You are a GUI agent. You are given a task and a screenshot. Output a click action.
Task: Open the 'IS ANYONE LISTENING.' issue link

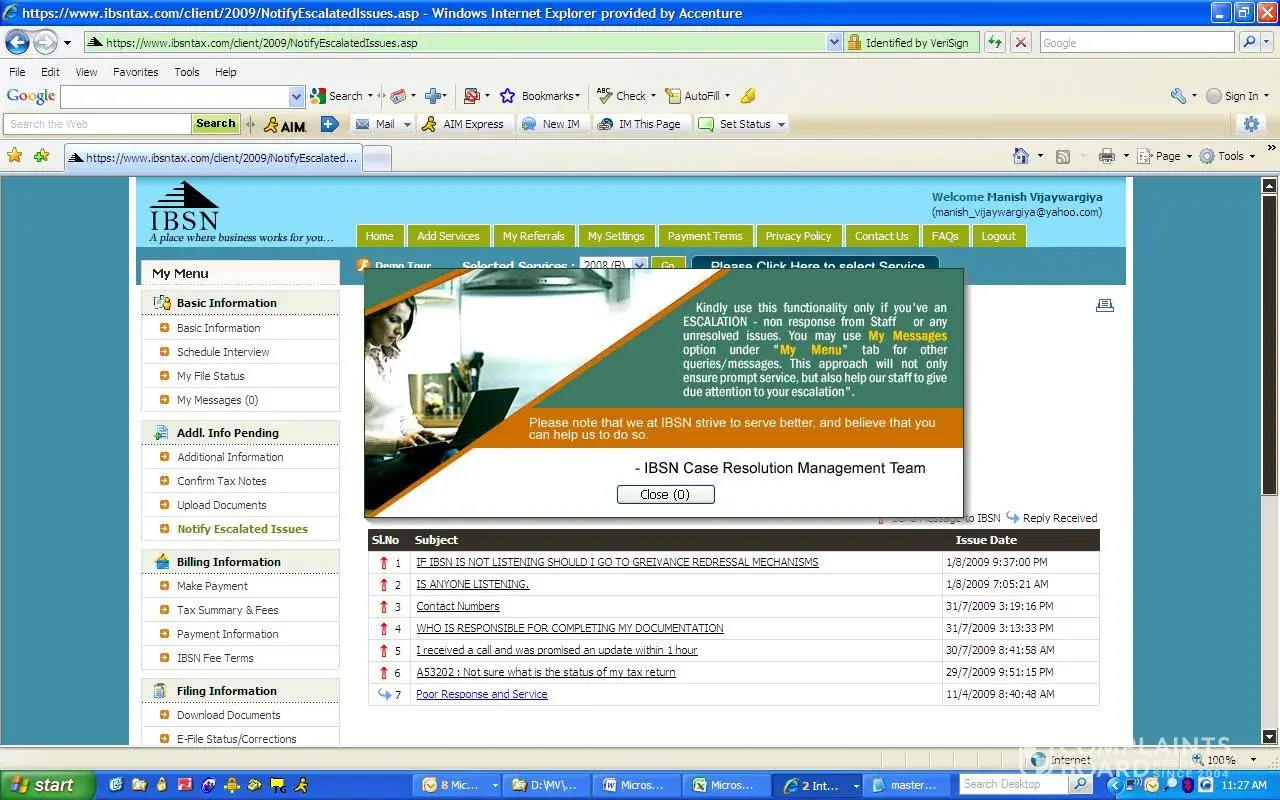point(472,584)
